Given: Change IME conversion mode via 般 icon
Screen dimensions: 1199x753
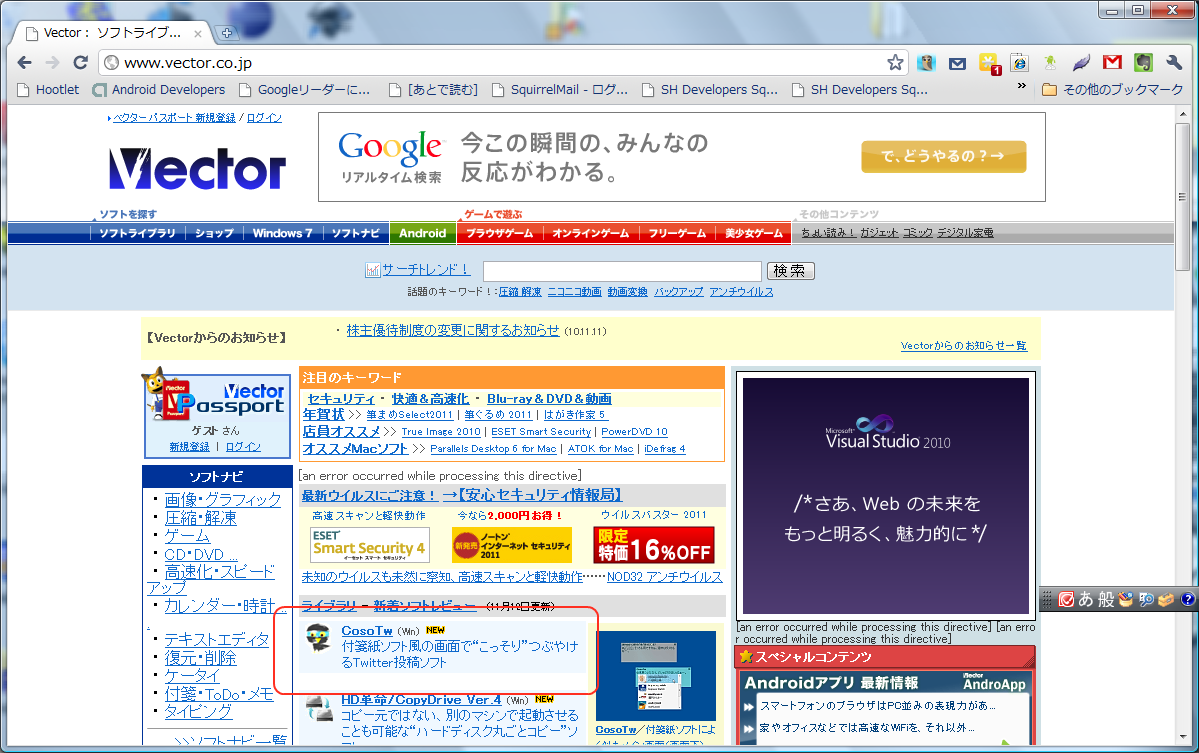Looking at the screenshot, I should (1106, 599).
